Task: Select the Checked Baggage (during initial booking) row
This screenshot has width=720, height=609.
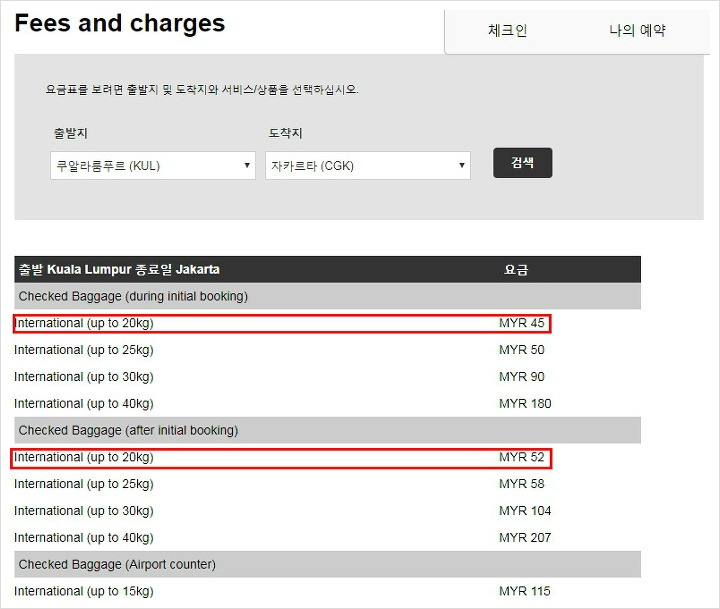Action: pyautogui.click(x=327, y=296)
